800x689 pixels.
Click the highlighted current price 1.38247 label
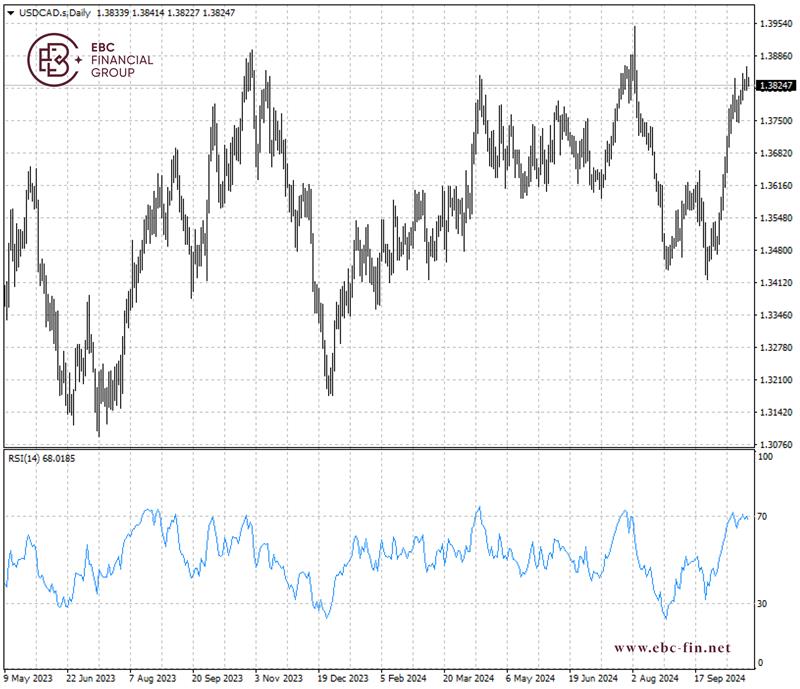pyautogui.click(x=776, y=87)
